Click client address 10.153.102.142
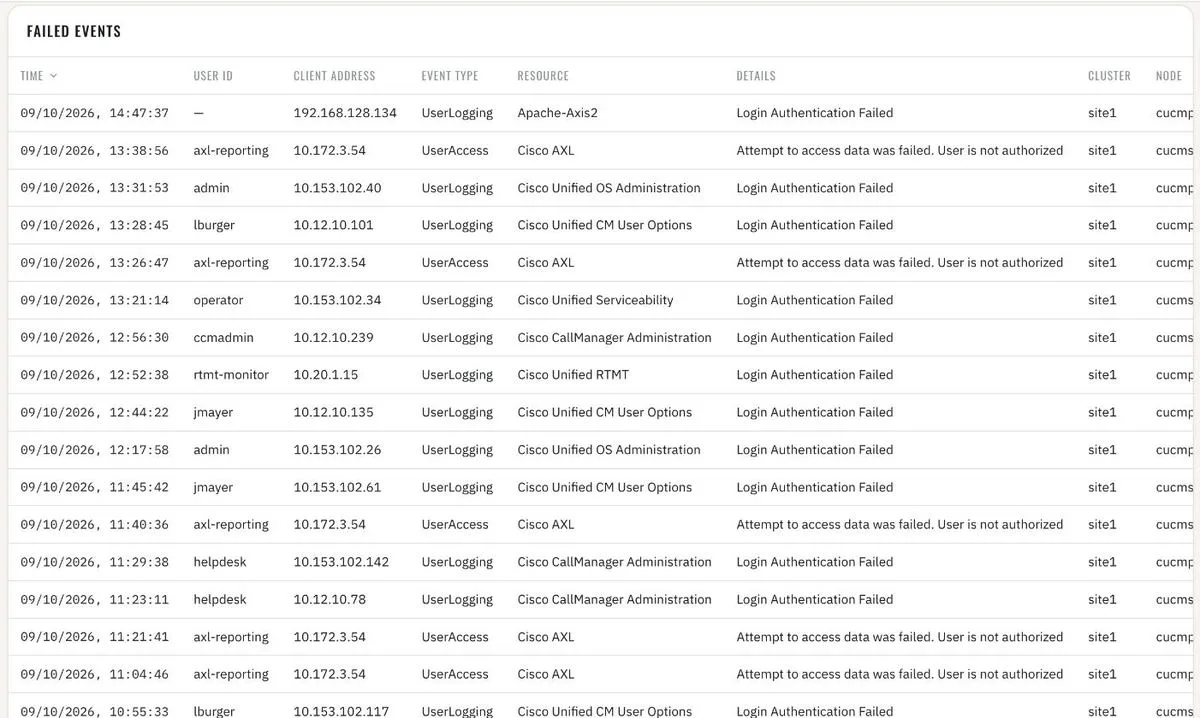1200x718 pixels. click(341, 562)
